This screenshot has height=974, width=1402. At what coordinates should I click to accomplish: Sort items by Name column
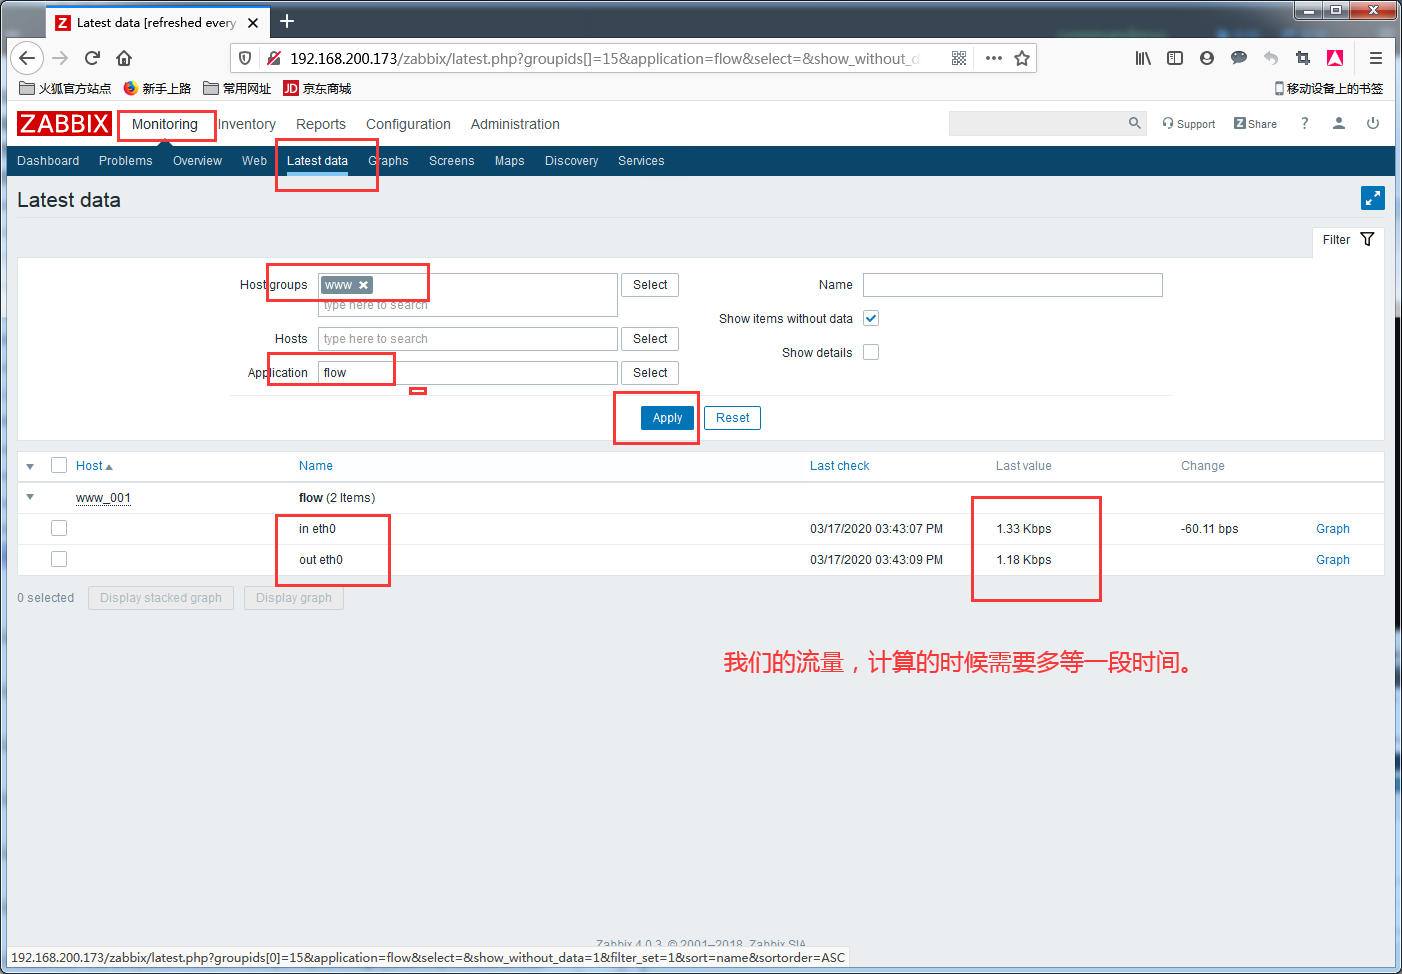(x=316, y=466)
